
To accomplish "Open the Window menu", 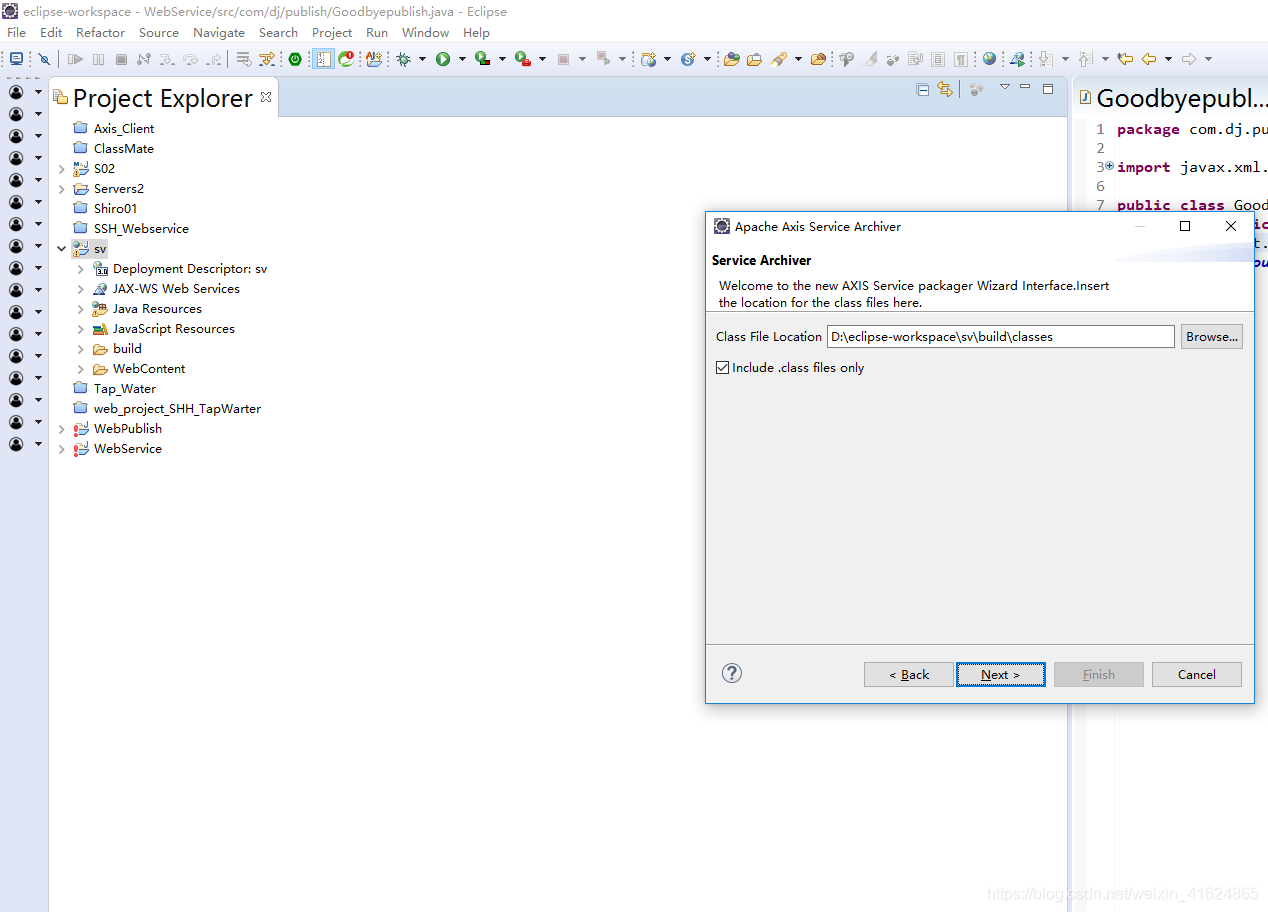I will click(425, 32).
